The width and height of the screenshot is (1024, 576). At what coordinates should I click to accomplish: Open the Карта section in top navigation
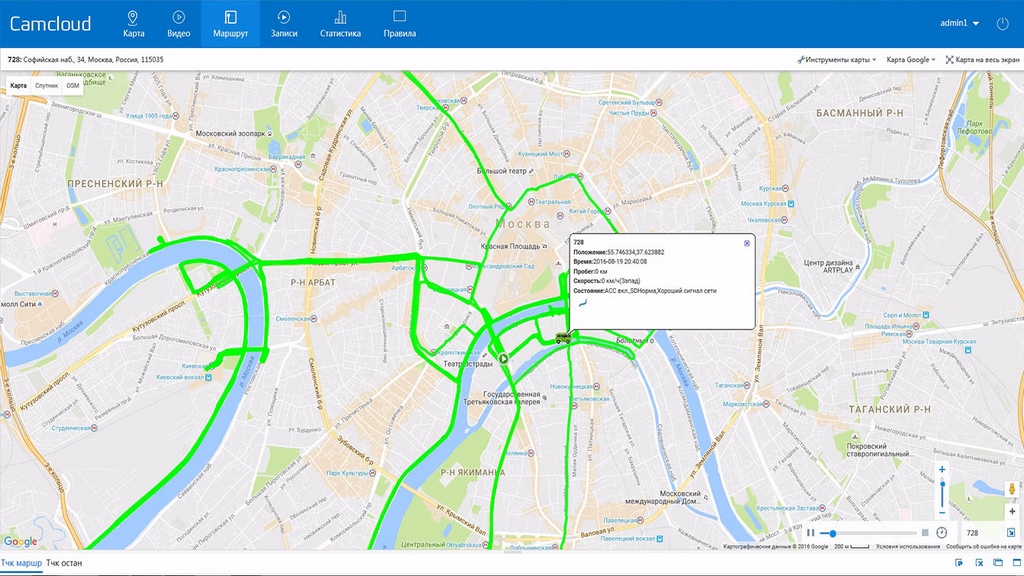pyautogui.click(x=134, y=23)
